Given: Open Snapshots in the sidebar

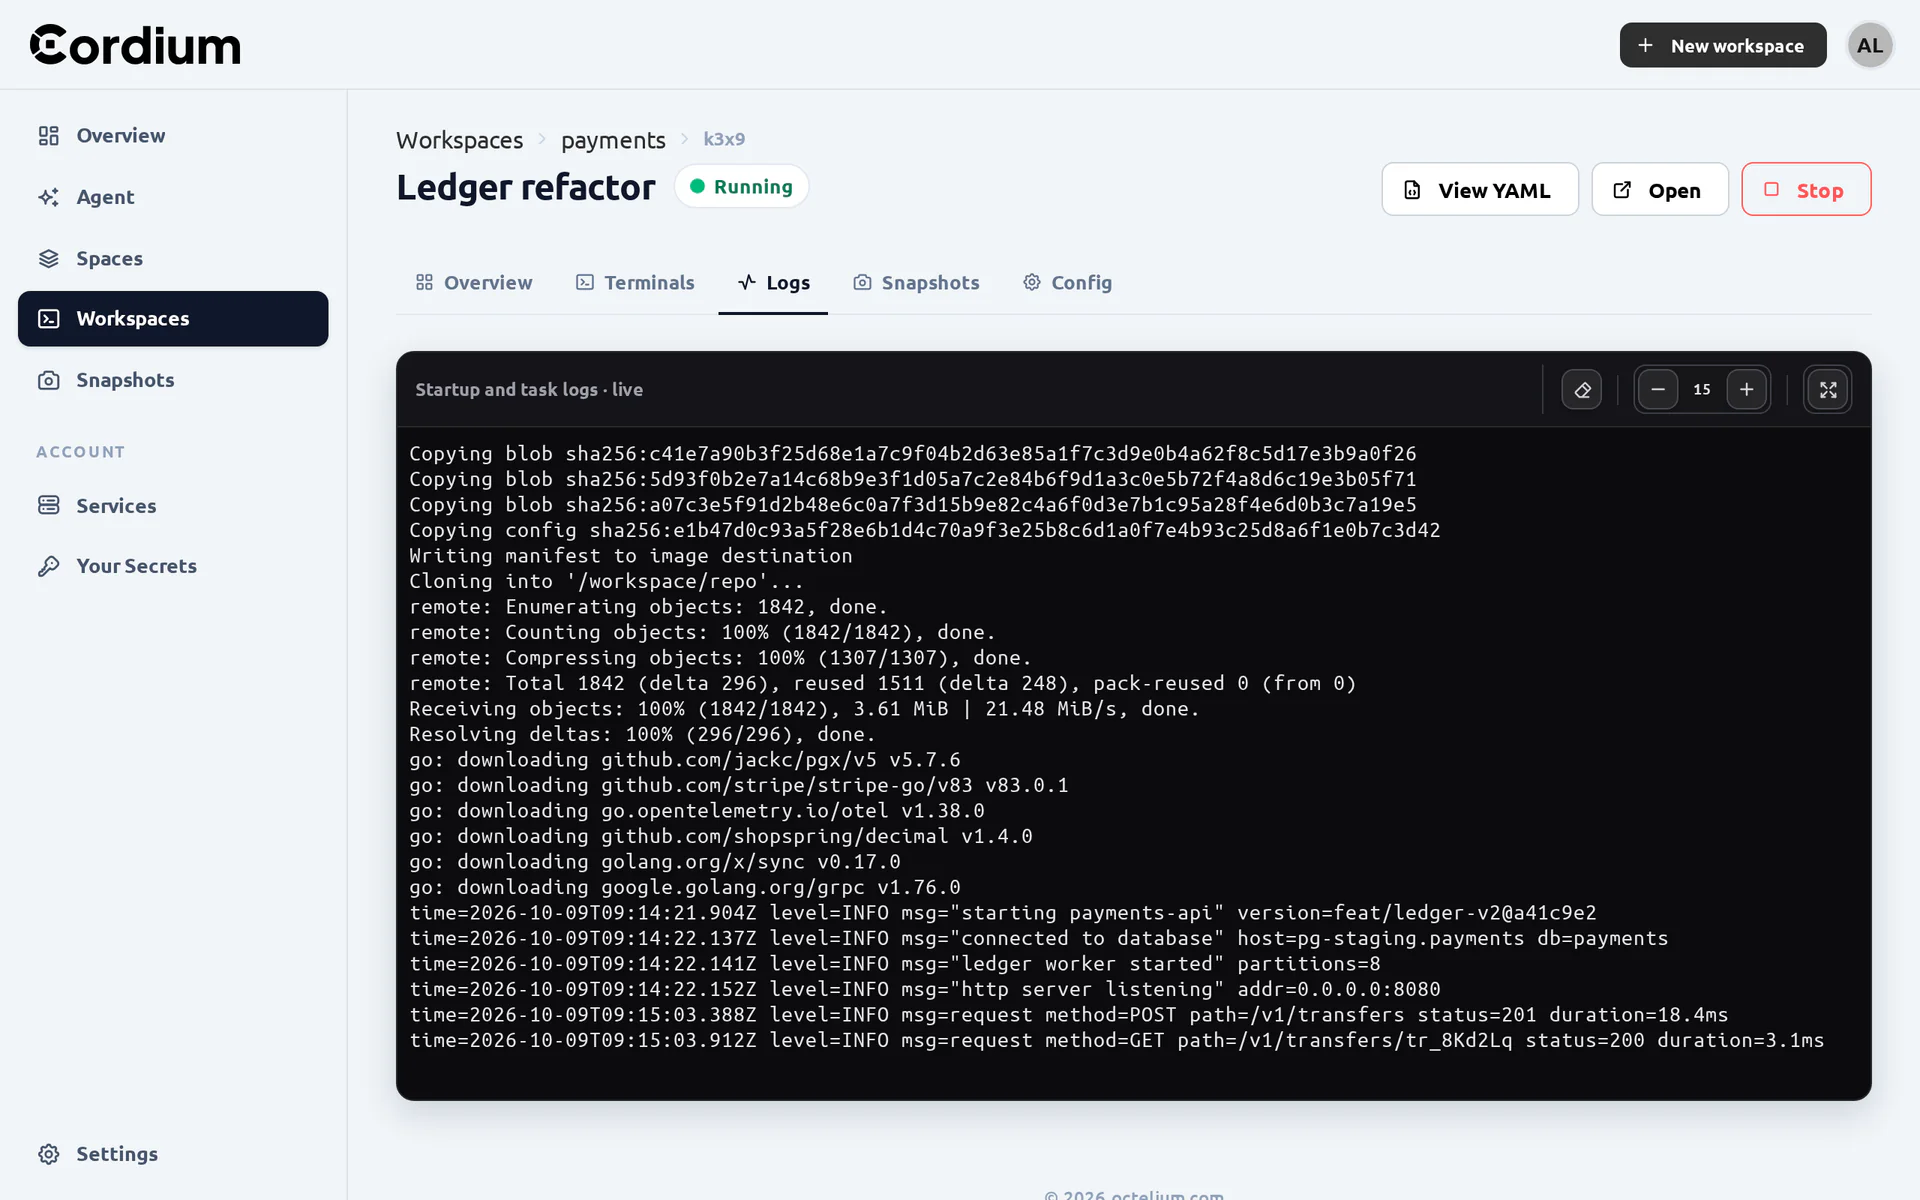Looking at the screenshot, I should [x=173, y=380].
